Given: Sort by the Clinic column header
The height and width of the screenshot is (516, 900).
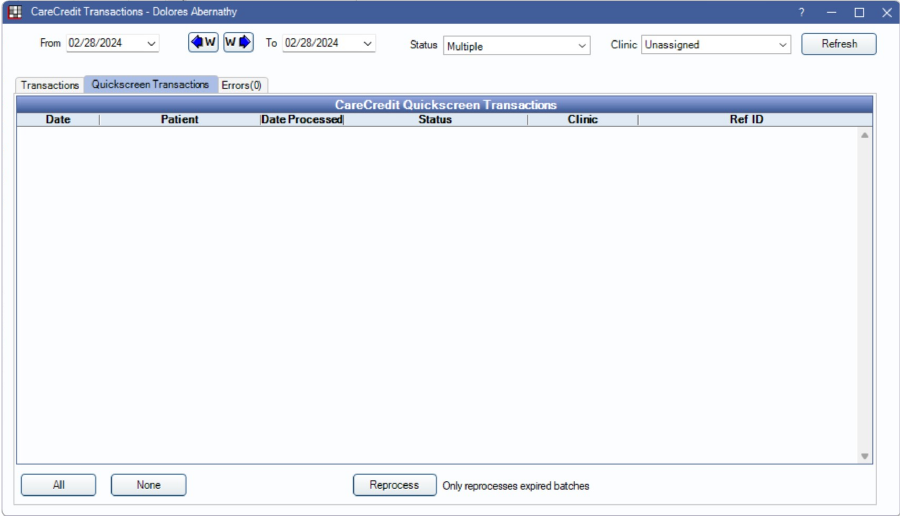Looking at the screenshot, I should click(x=583, y=119).
